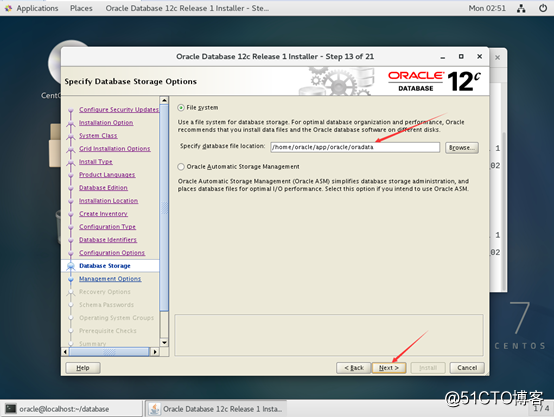Switch to oracle@localhost terminal in taskbar
The image size is (554, 417).
[72, 409]
